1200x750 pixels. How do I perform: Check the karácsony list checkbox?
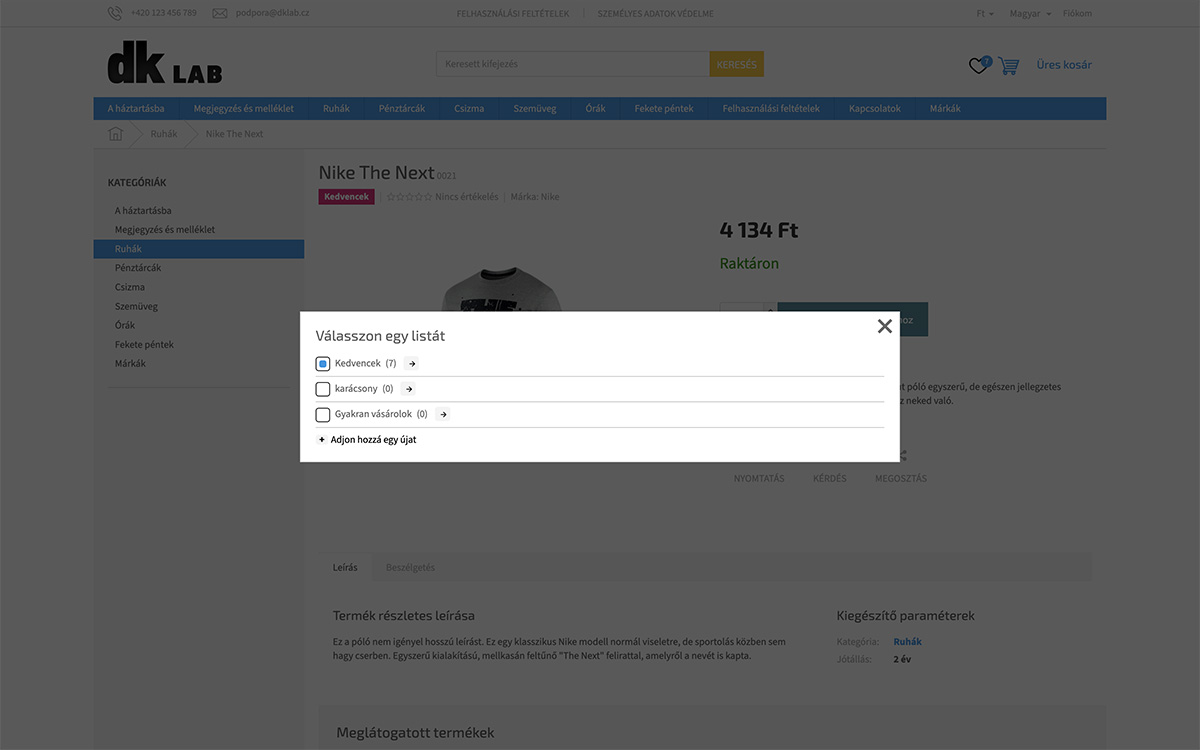tap(323, 389)
